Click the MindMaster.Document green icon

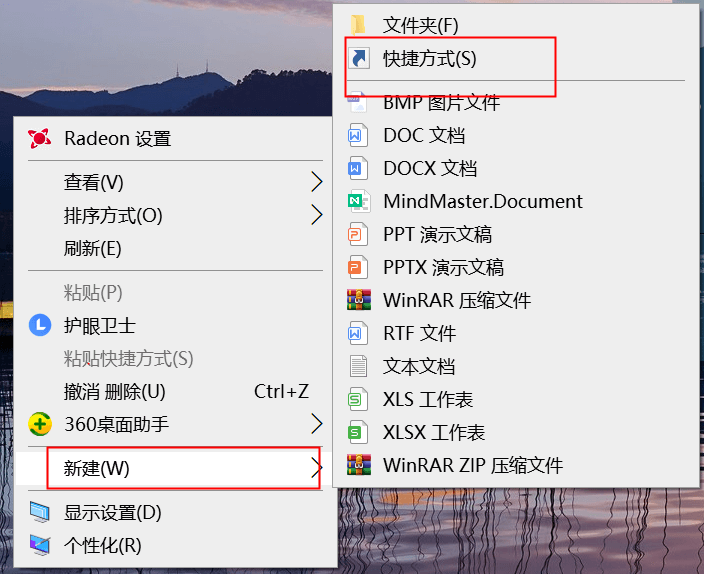point(359,201)
